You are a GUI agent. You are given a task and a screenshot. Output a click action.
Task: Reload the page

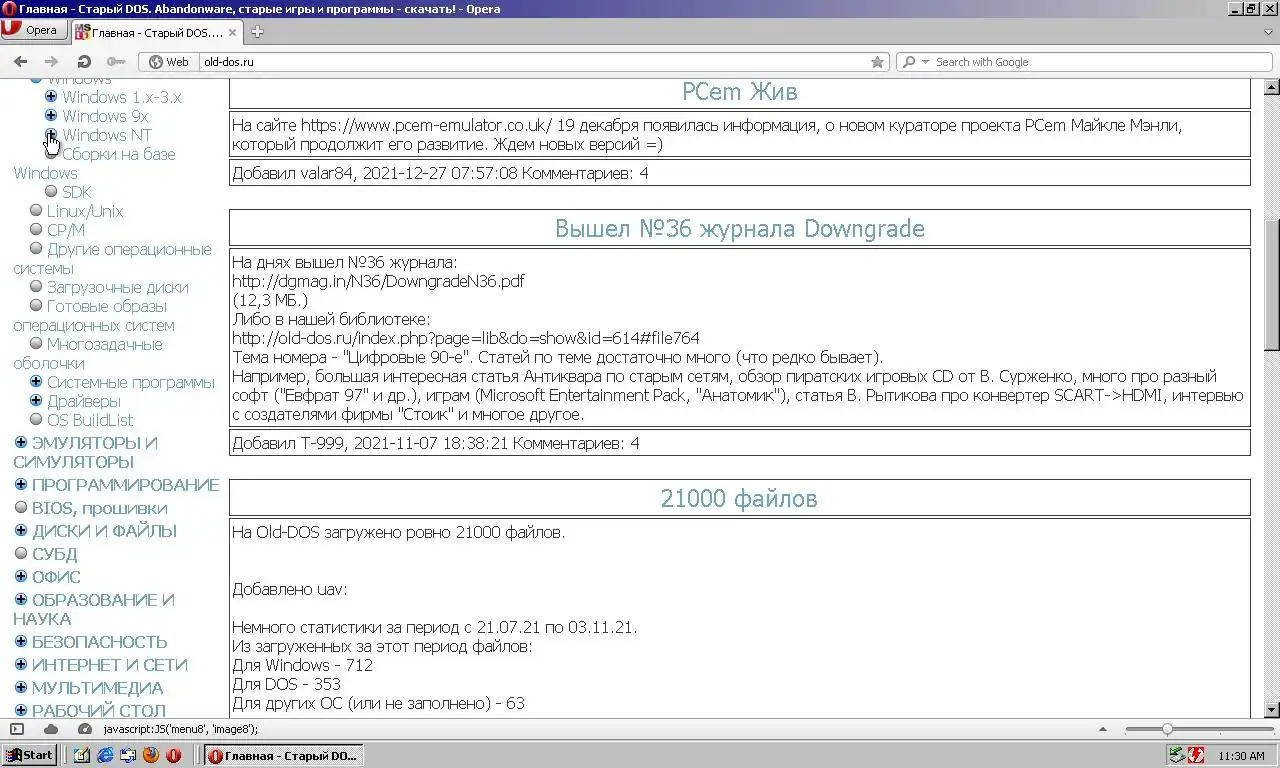(x=84, y=62)
